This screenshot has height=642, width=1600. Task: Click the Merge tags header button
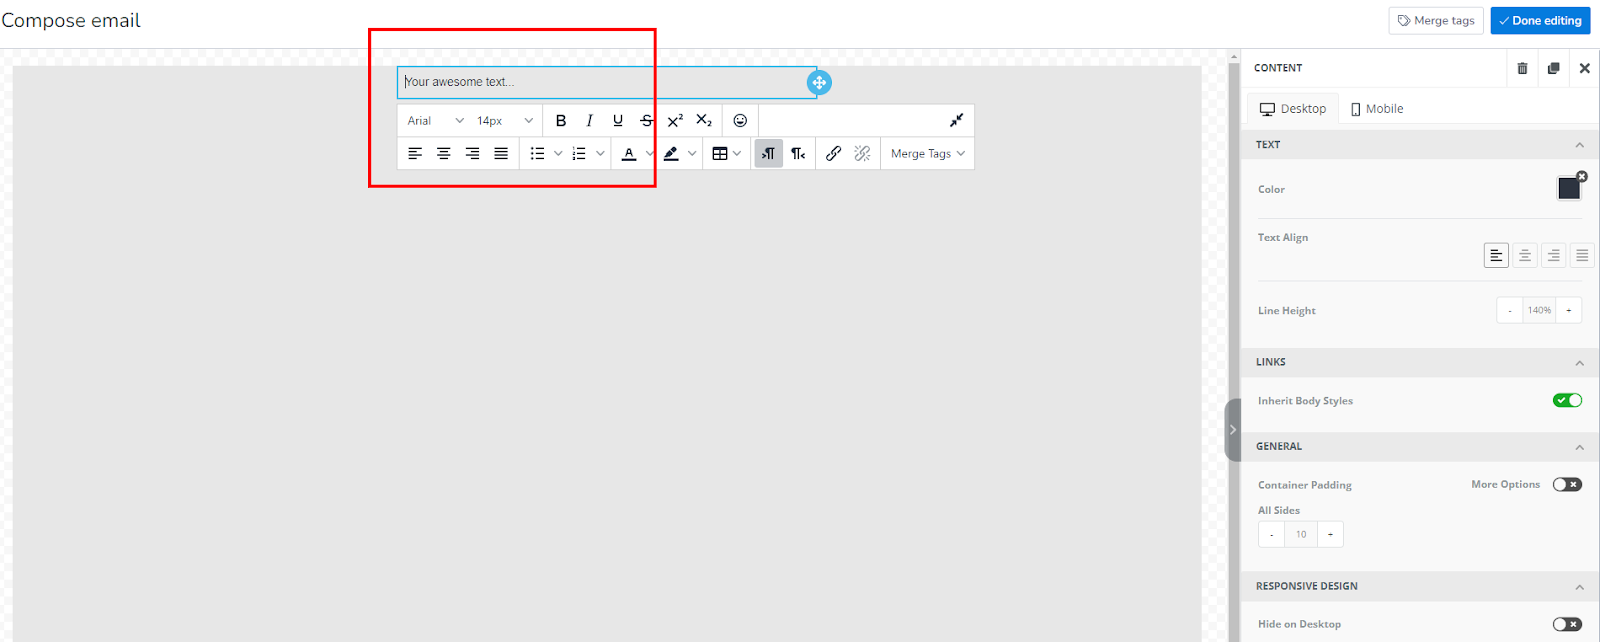pos(1436,21)
